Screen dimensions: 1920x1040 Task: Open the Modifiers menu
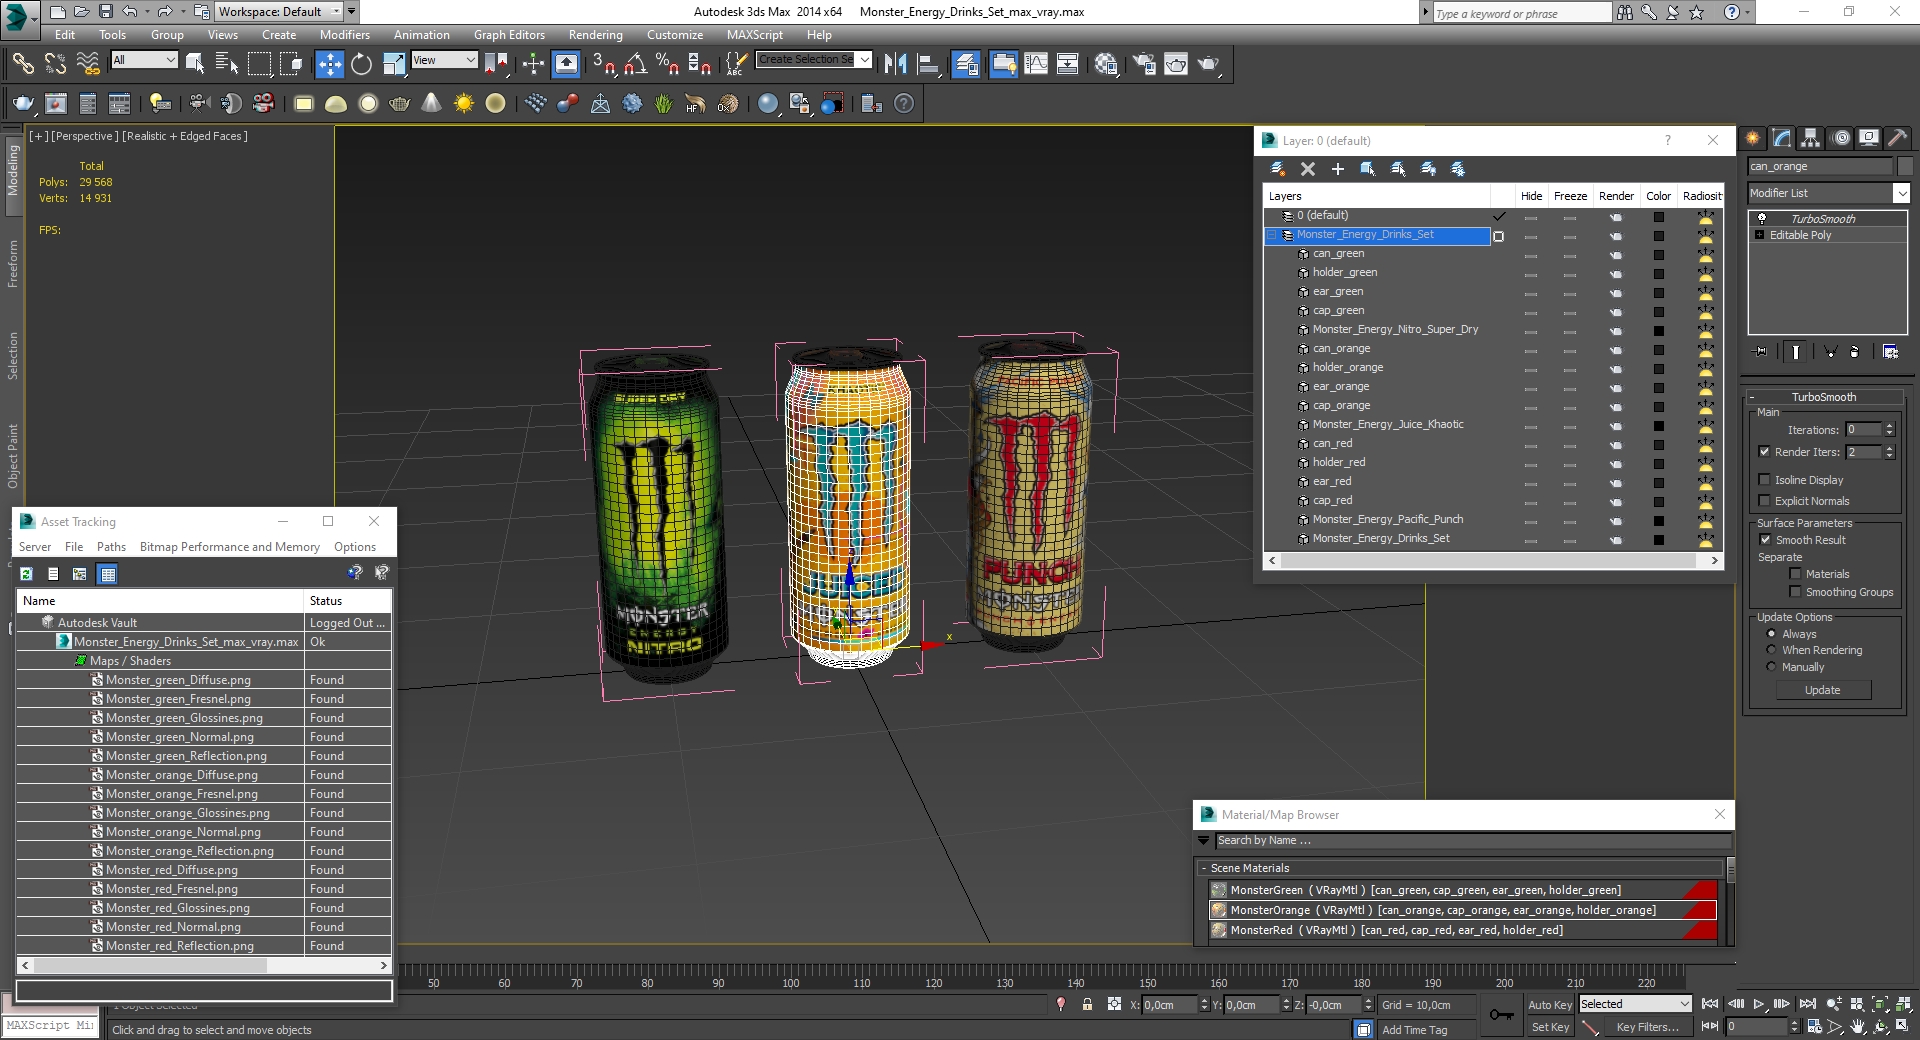coord(345,35)
